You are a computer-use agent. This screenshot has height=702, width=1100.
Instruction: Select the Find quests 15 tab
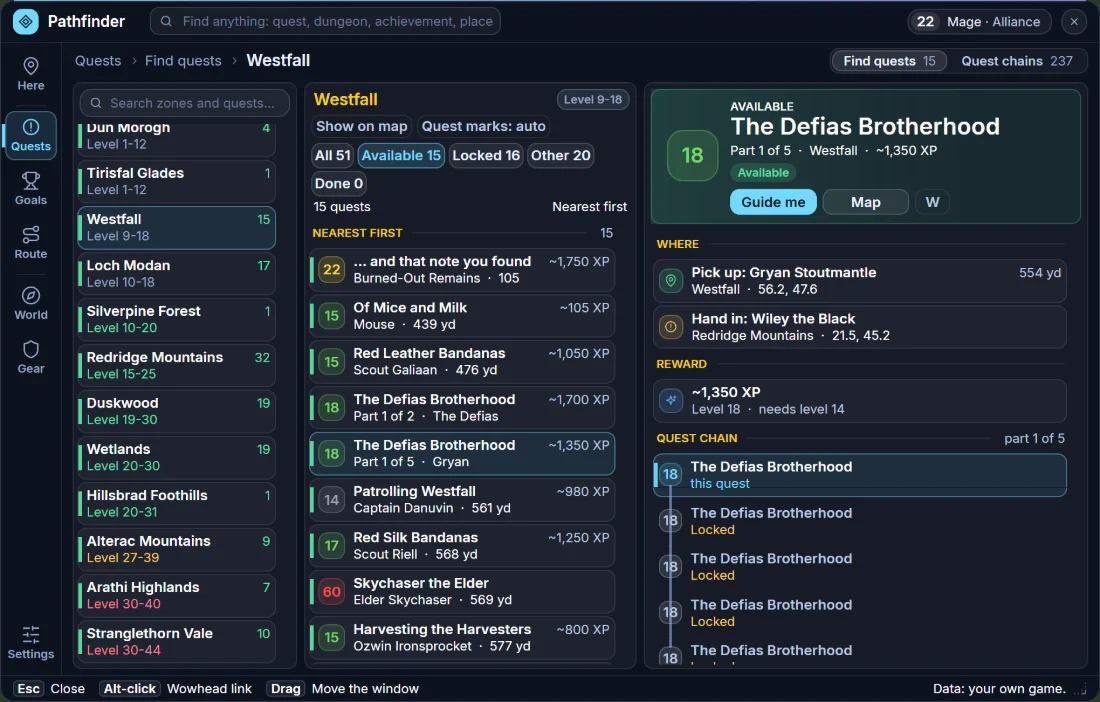[x=889, y=61]
